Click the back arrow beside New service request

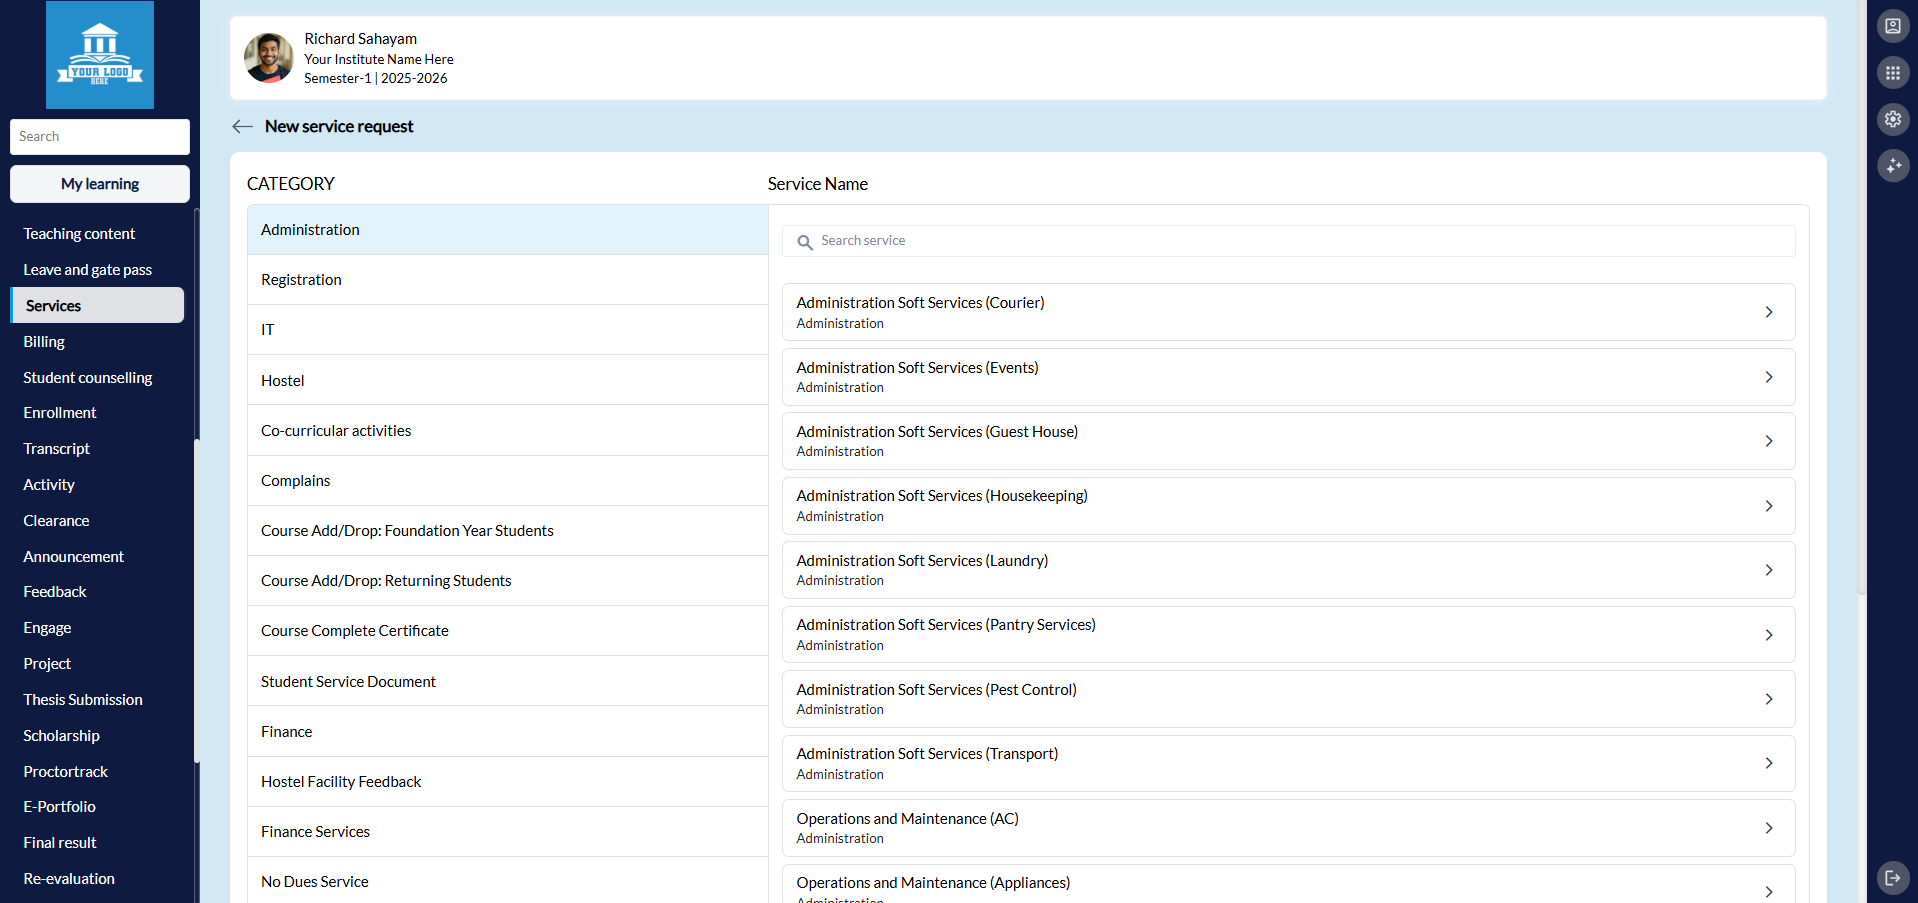[242, 126]
